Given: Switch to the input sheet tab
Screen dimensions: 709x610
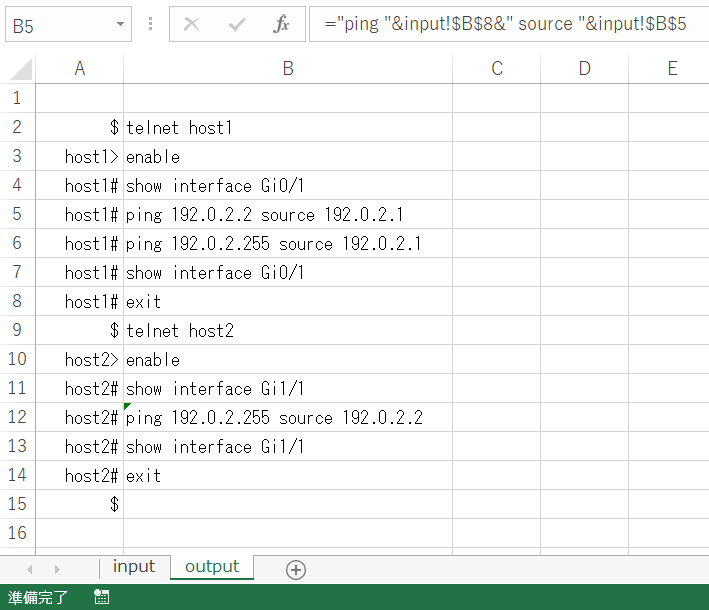Looking at the screenshot, I should click(x=134, y=567).
